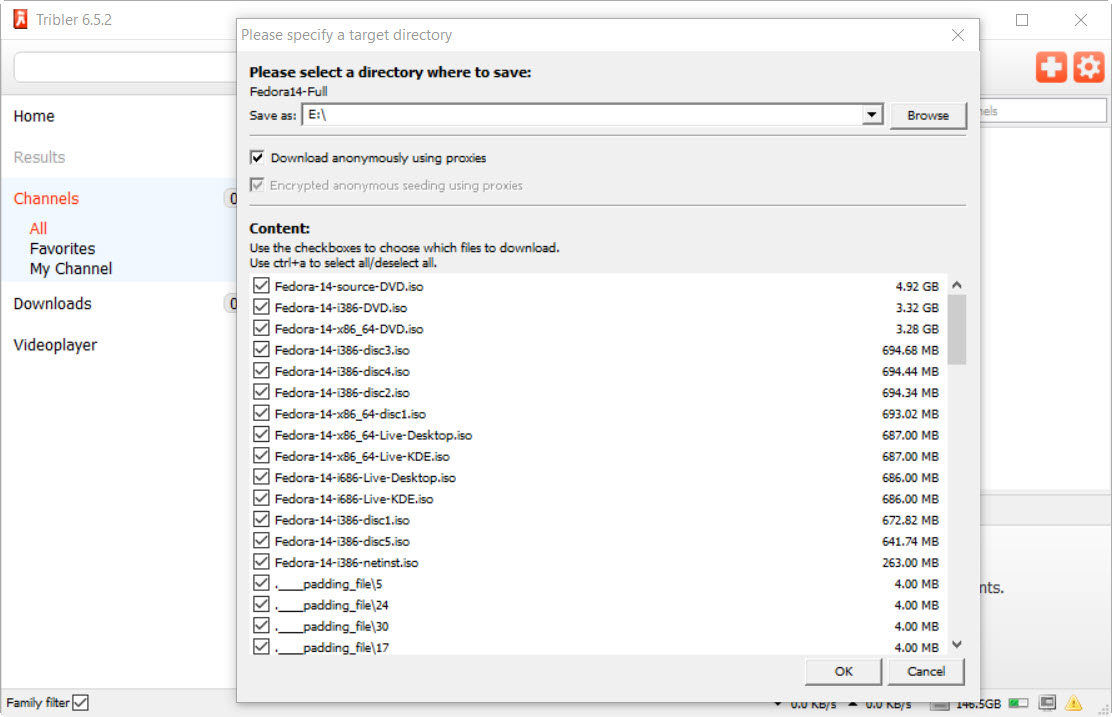Click the Cancel button
The height and width of the screenshot is (717, 1112).
pyautogui.click(x=925, y=671)
